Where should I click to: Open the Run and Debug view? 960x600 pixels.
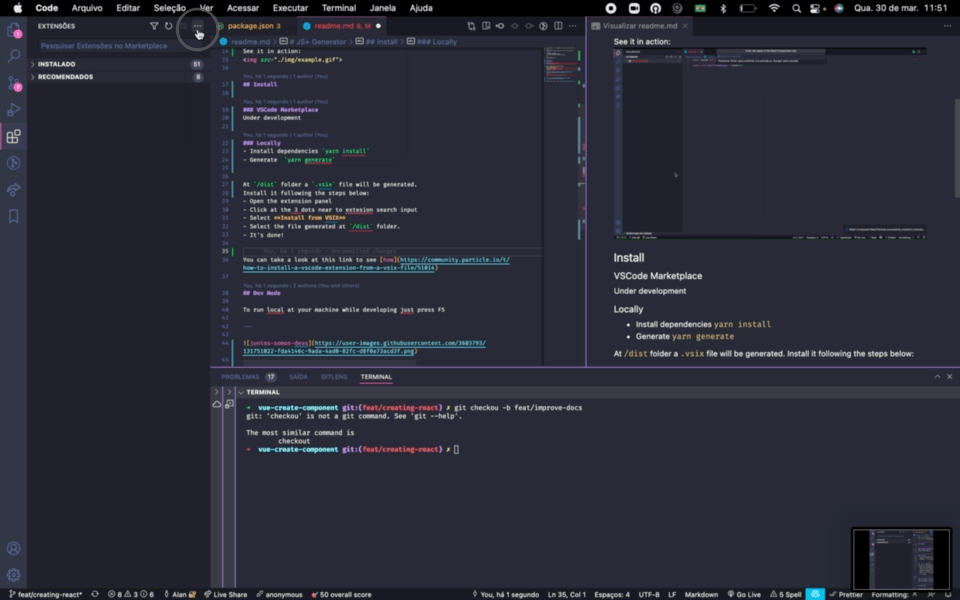point(13,110)
